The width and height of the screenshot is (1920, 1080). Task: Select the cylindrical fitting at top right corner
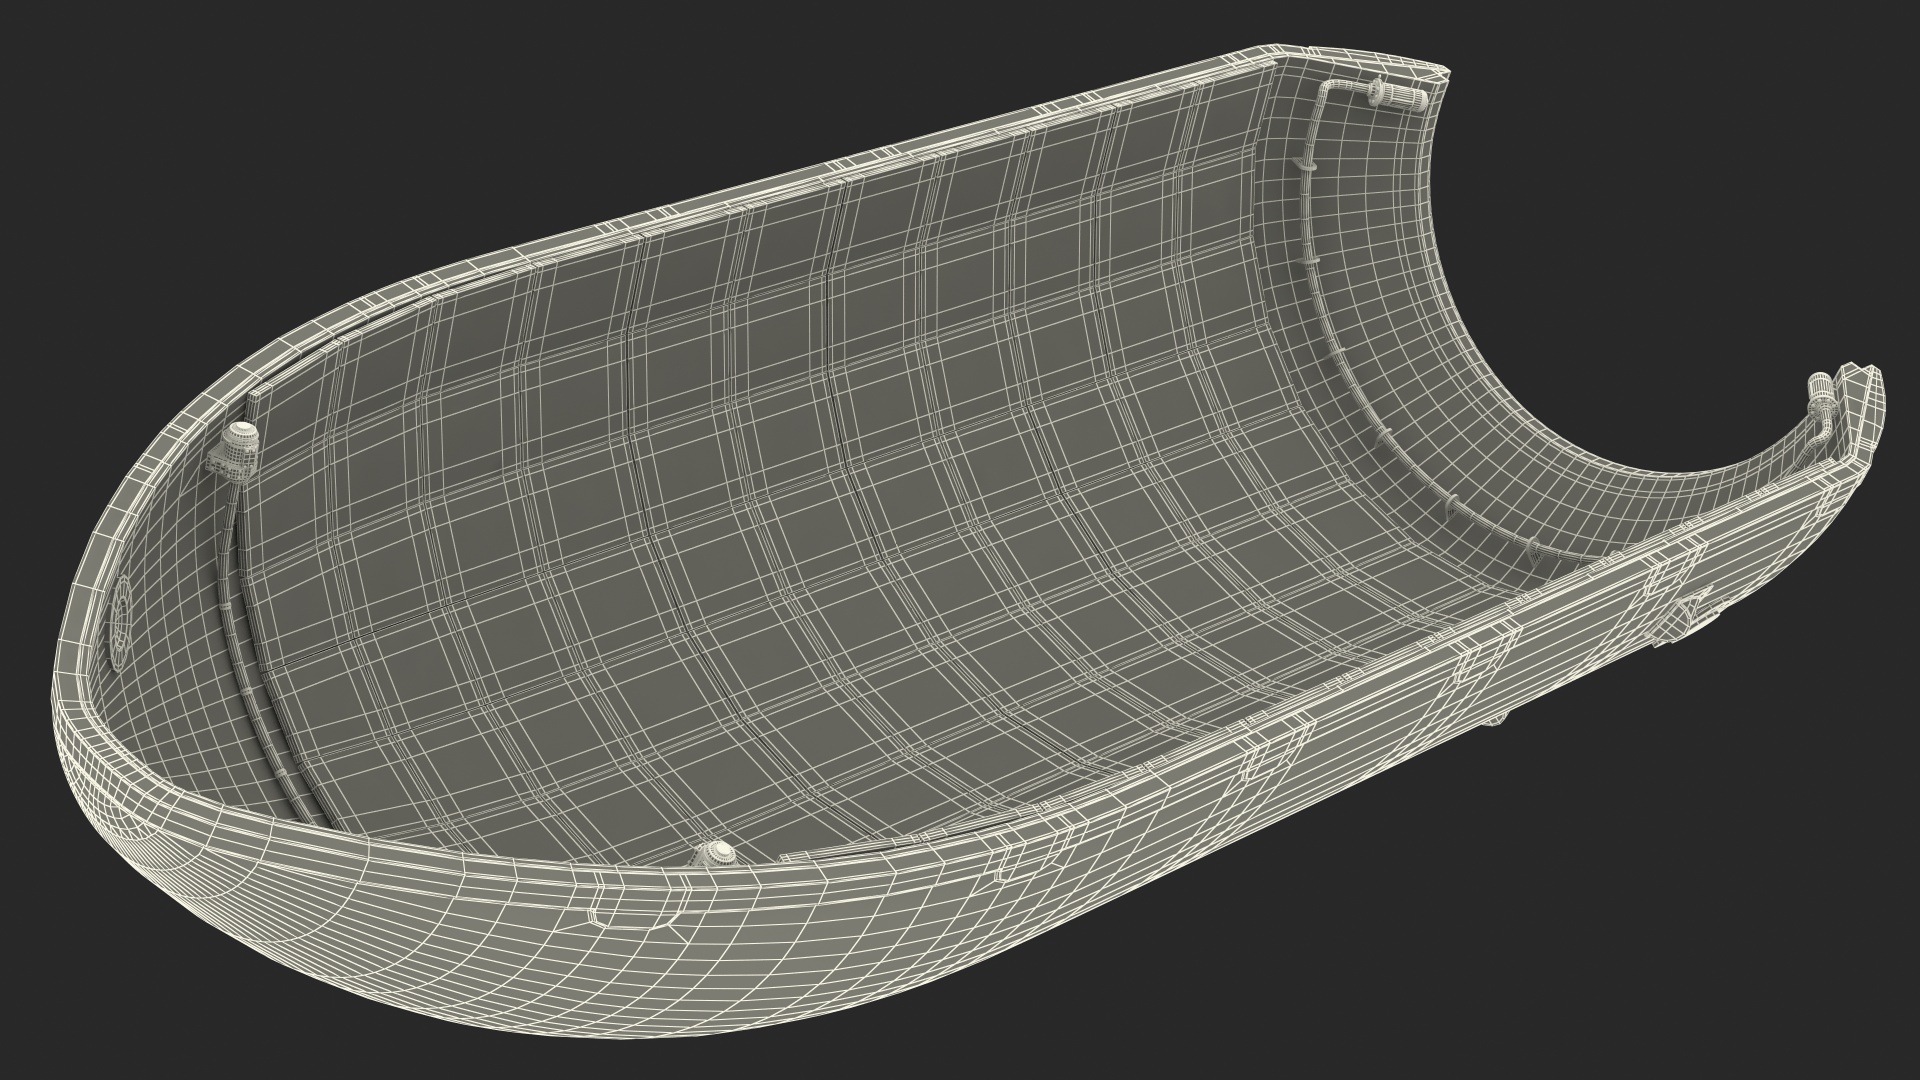pos(1398,98)
